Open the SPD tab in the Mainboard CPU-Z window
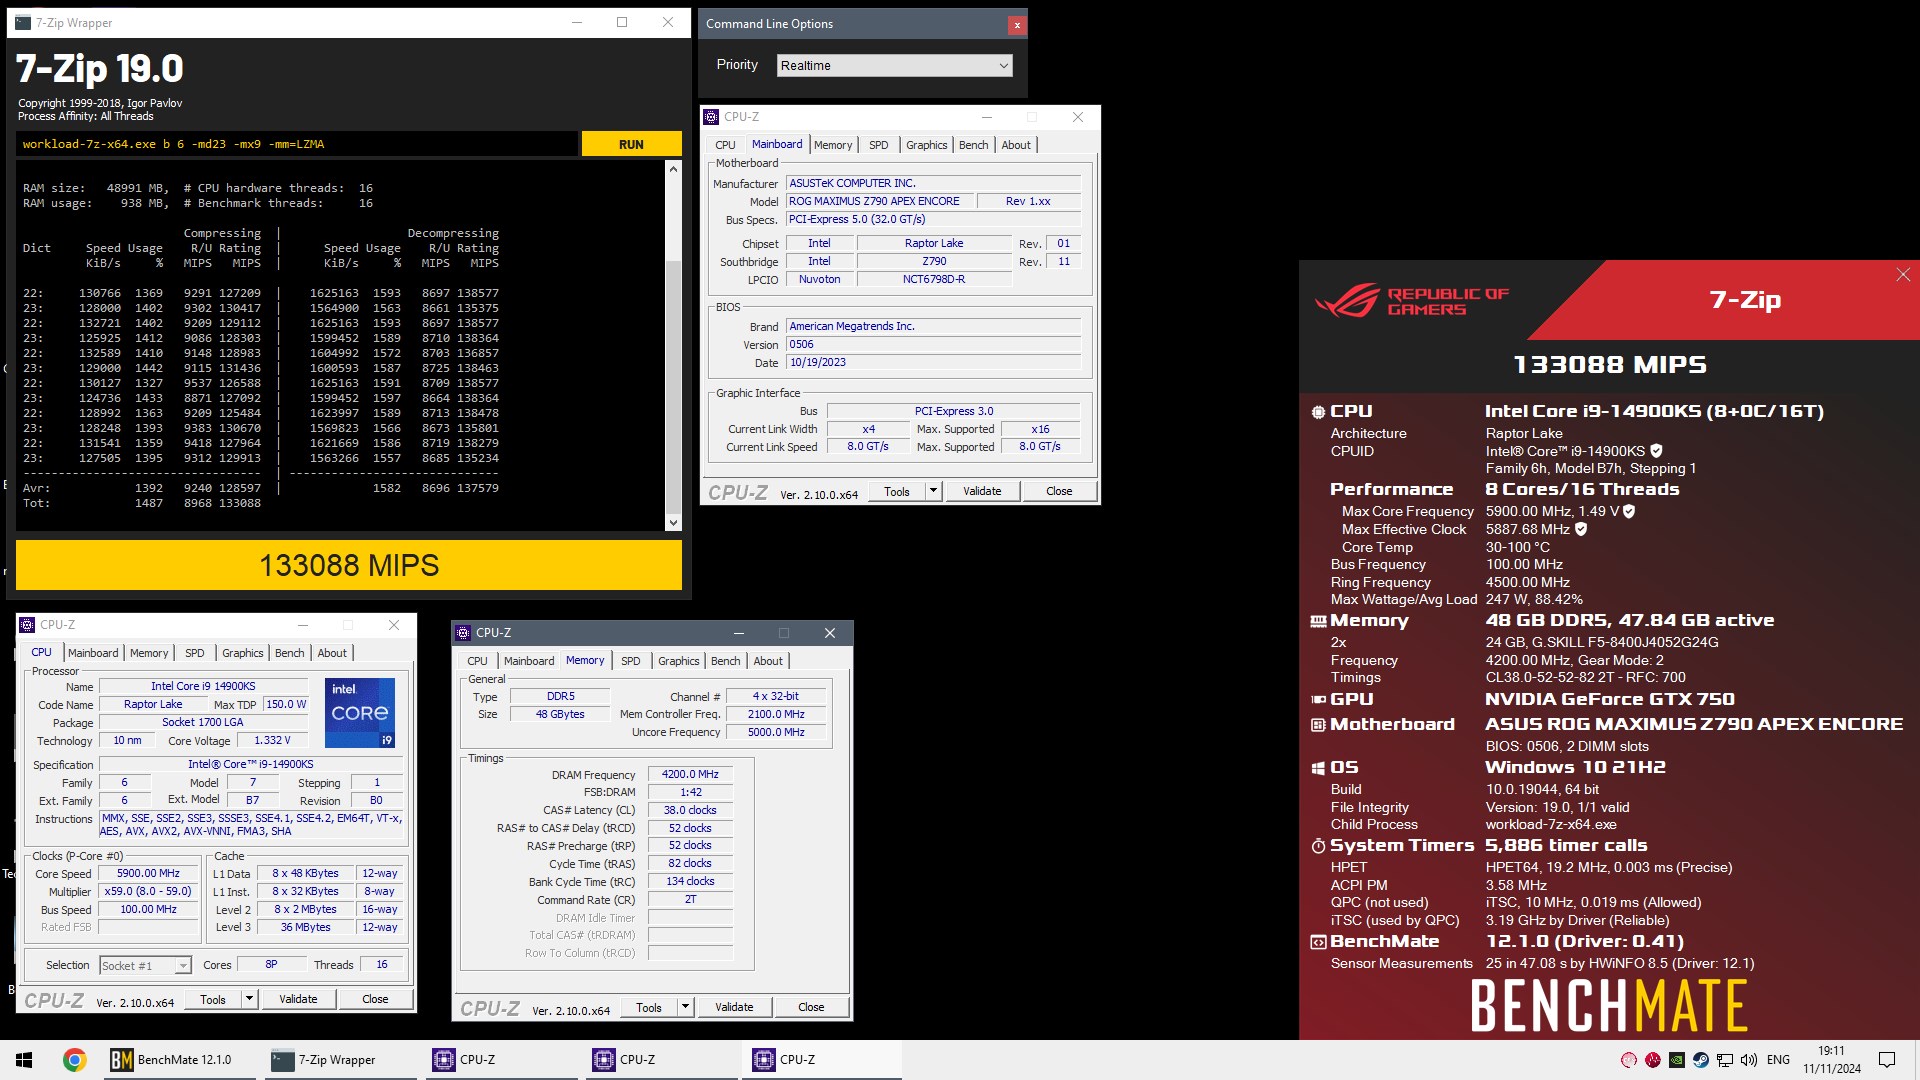The height and width of the screenshot is (1080, 1920). pyautogui.click(x=878, y=145)
